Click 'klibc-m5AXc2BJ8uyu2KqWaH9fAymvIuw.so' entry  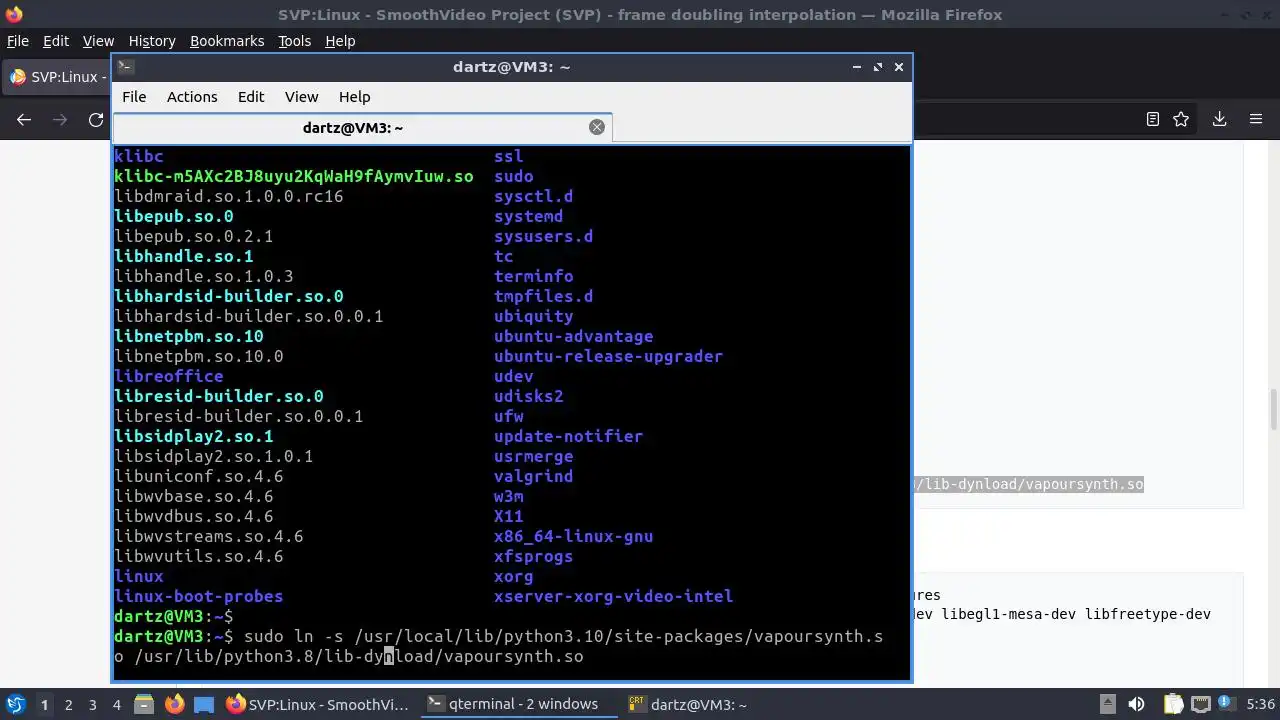click(294, 176)
